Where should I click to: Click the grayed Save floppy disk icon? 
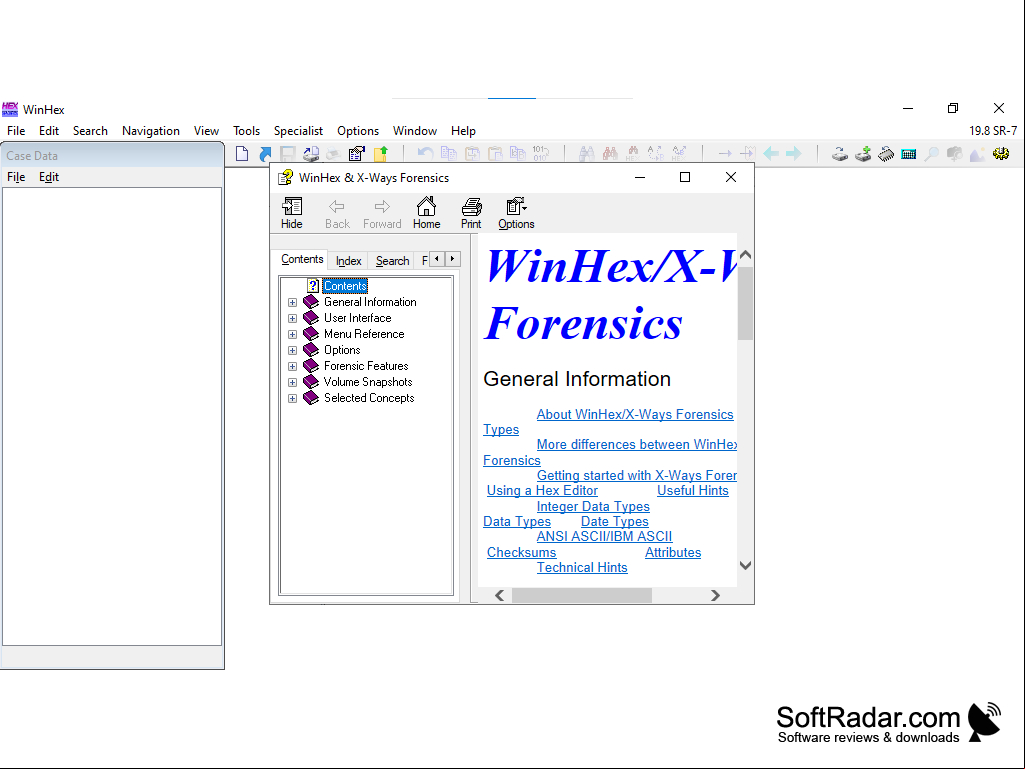coord(288,154)
